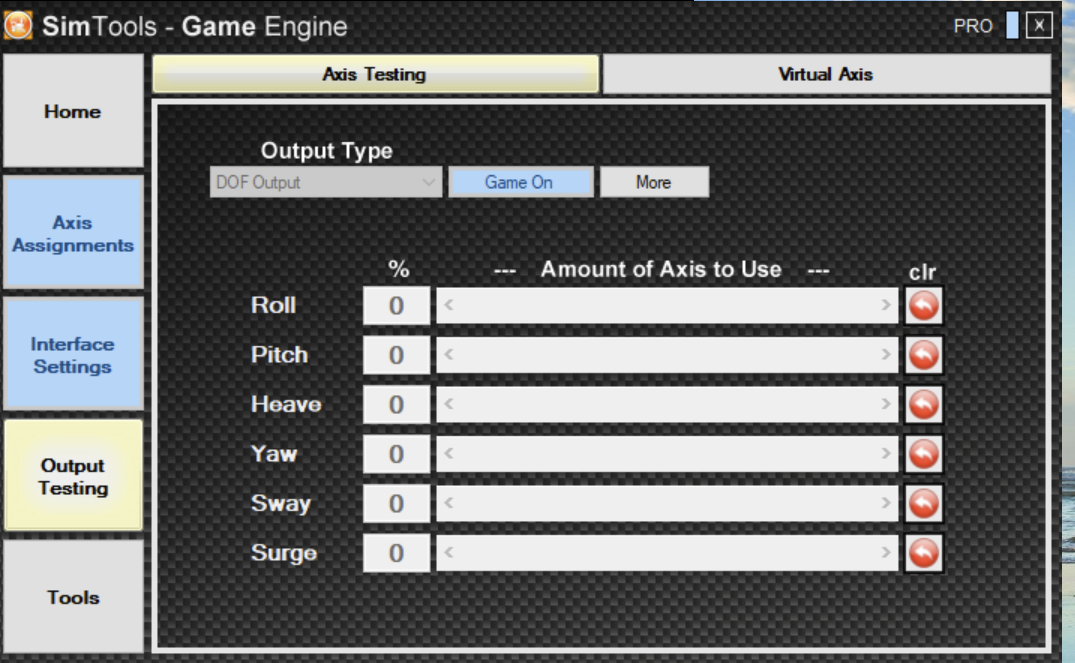Click the SimTools logo icon in title bar
Screen dimensions: 1075x663
18,25
